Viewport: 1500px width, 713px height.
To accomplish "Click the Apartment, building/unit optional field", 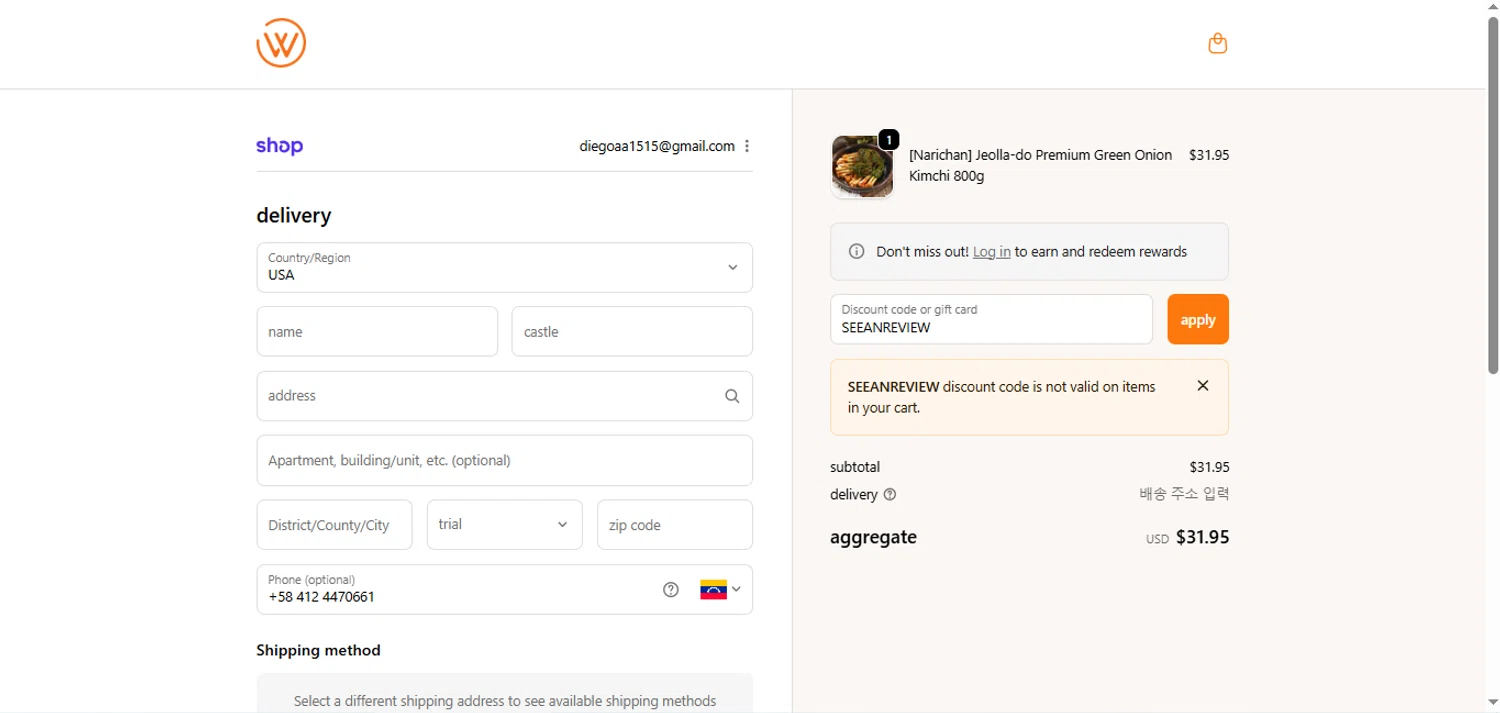I will pyautogui.click(x=504, y=460).
